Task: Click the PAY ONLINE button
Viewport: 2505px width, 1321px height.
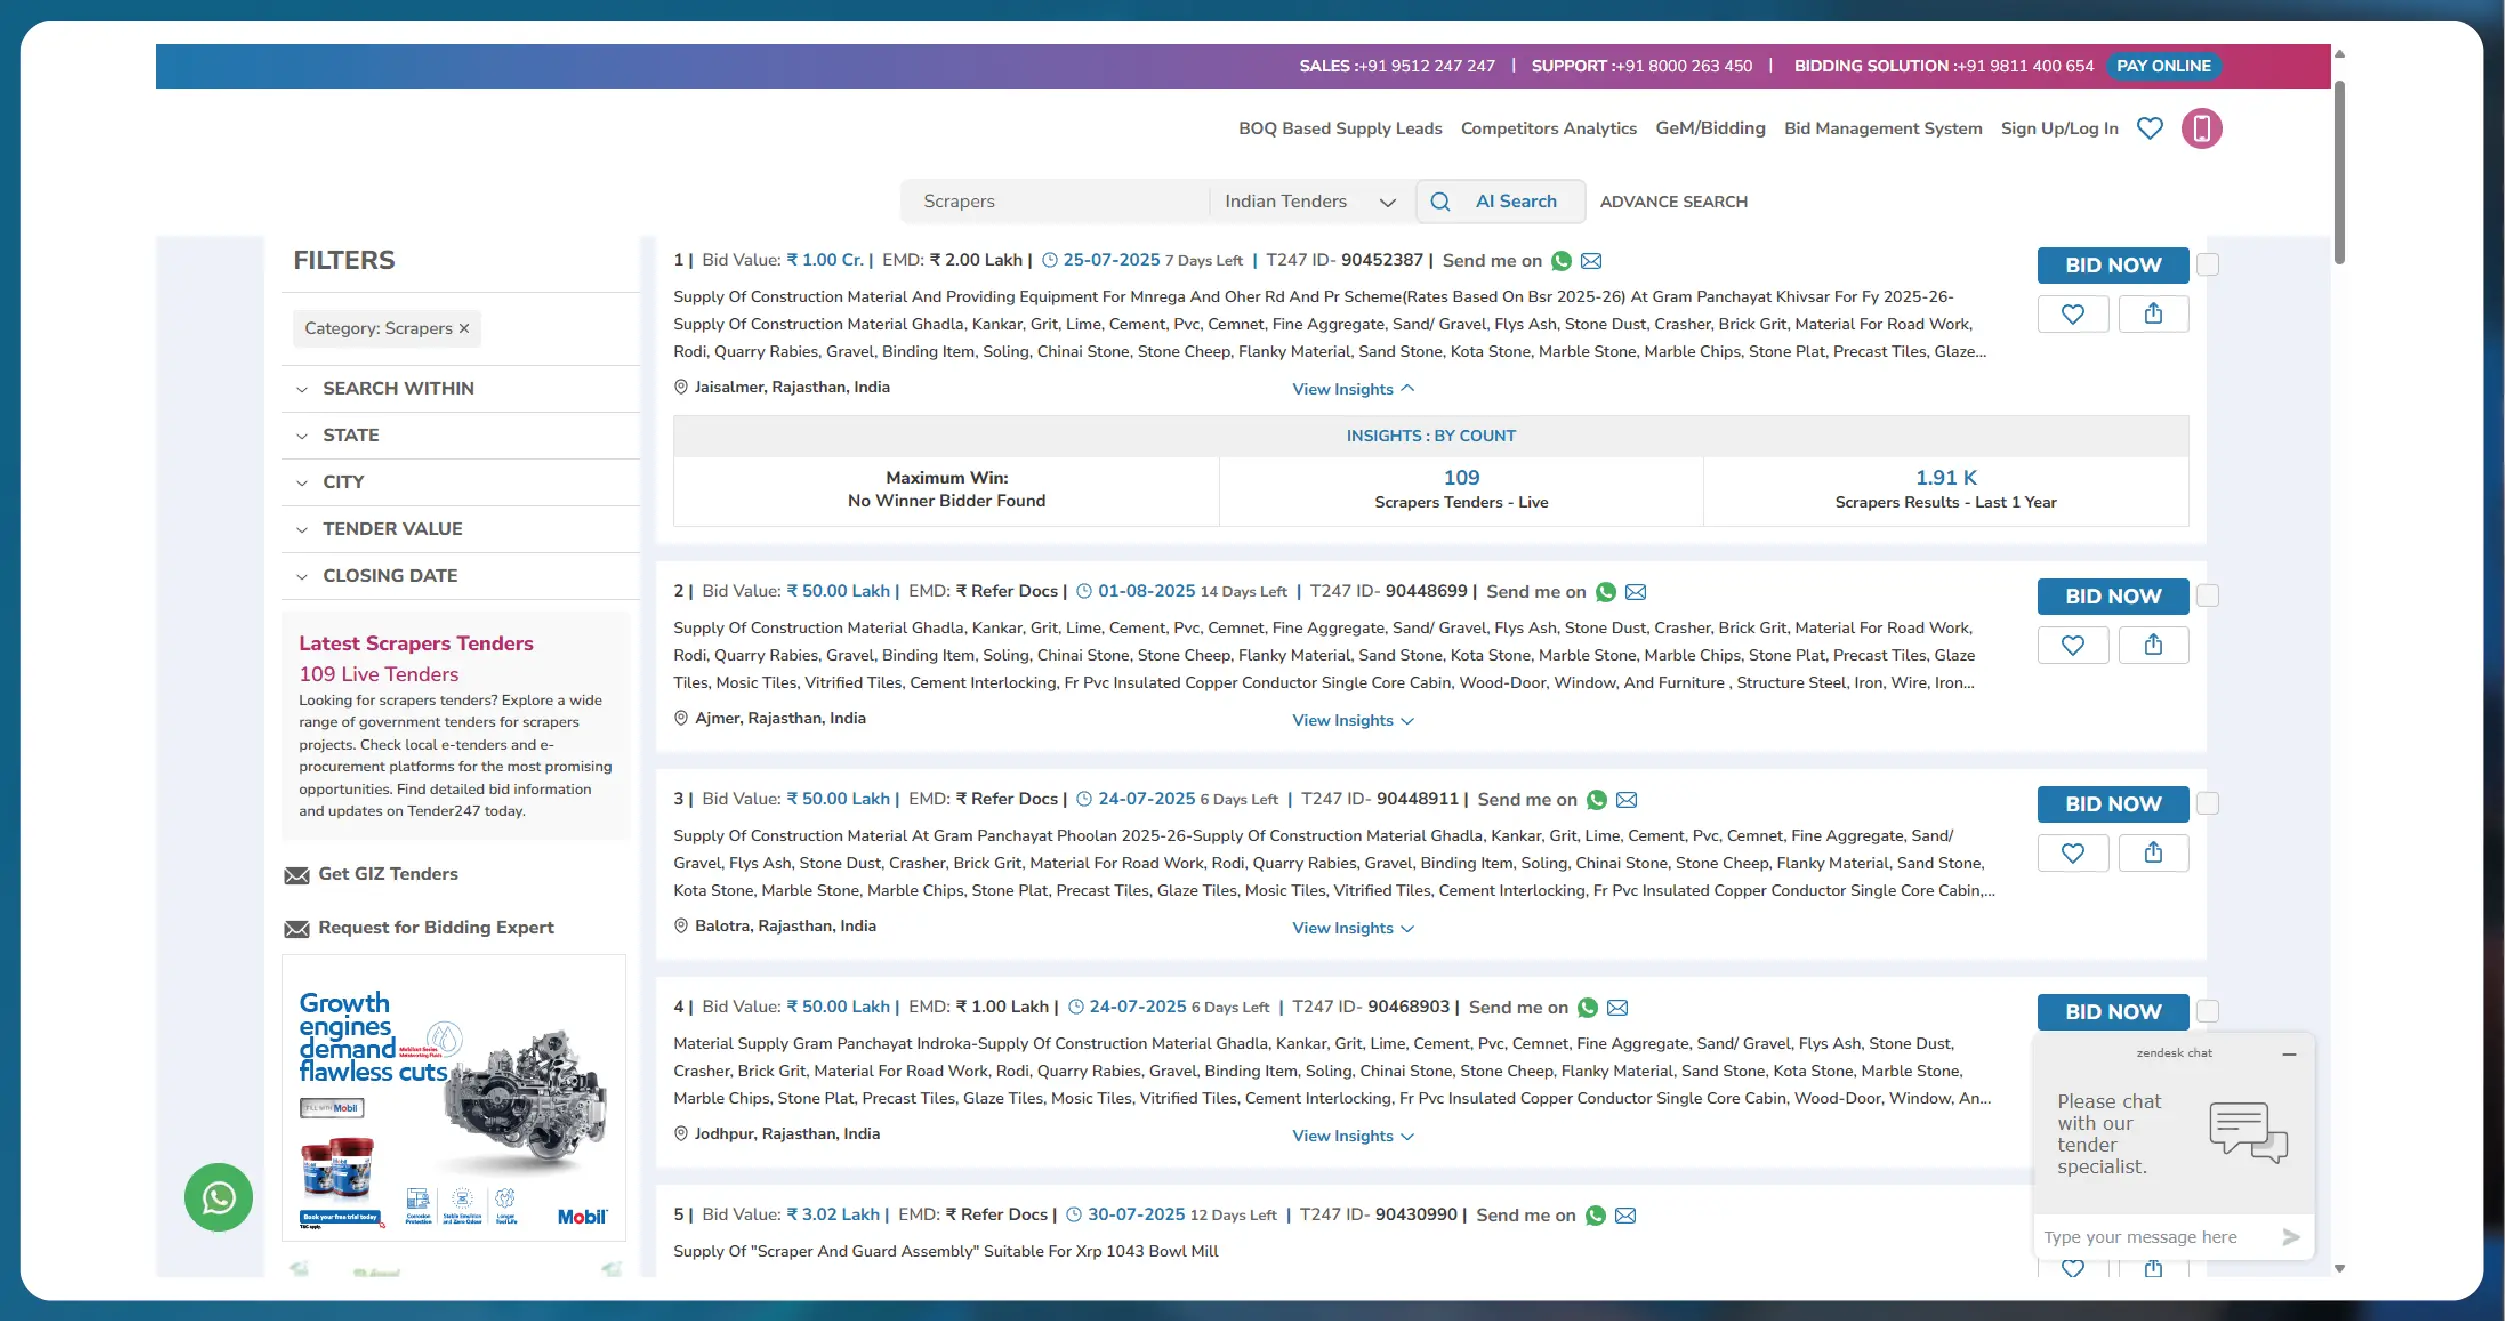Action: [2163, 65]
